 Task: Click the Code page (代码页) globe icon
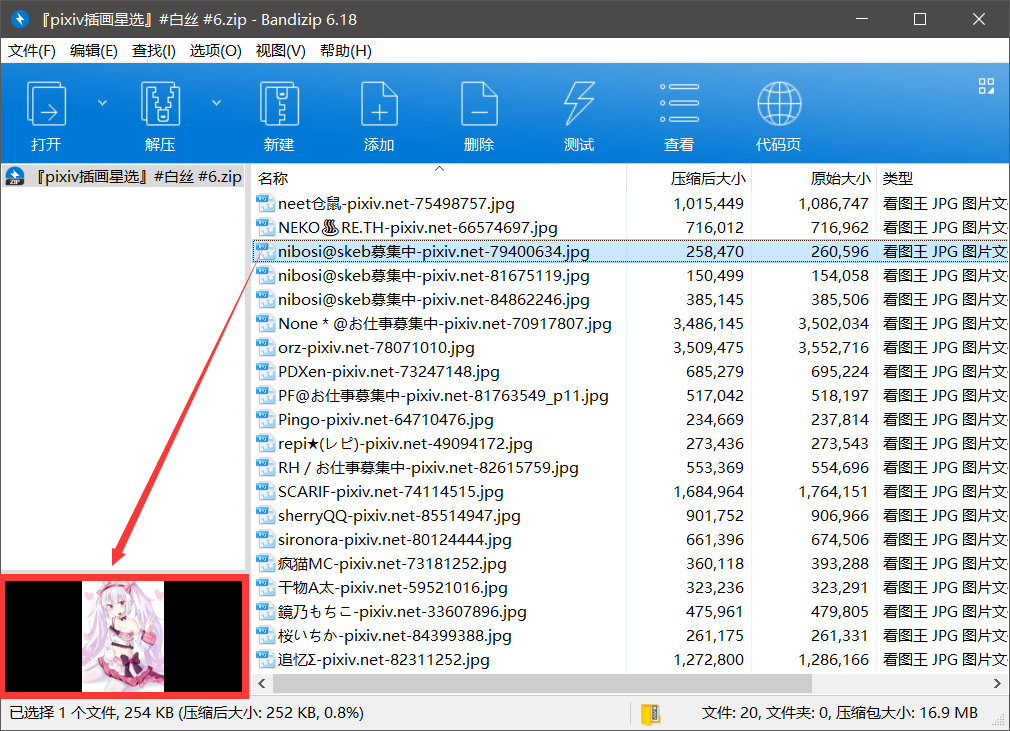pyautogui.click(x=779, y=104)
